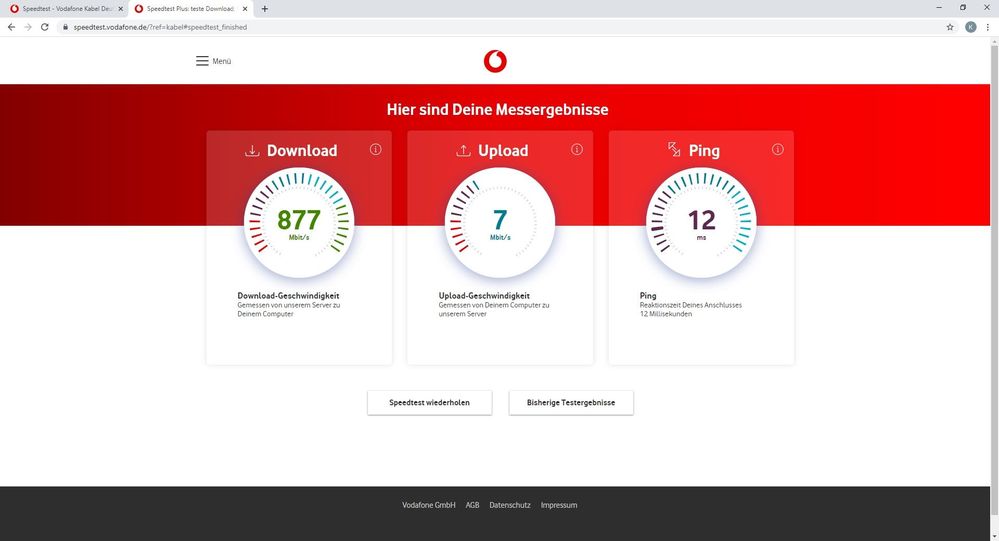Image resolution: width=999 pixels, height=541 pixels.
Task: Click 'Hier sind Deine Messergebnisse' heading
Action: [x=498, y=110]
